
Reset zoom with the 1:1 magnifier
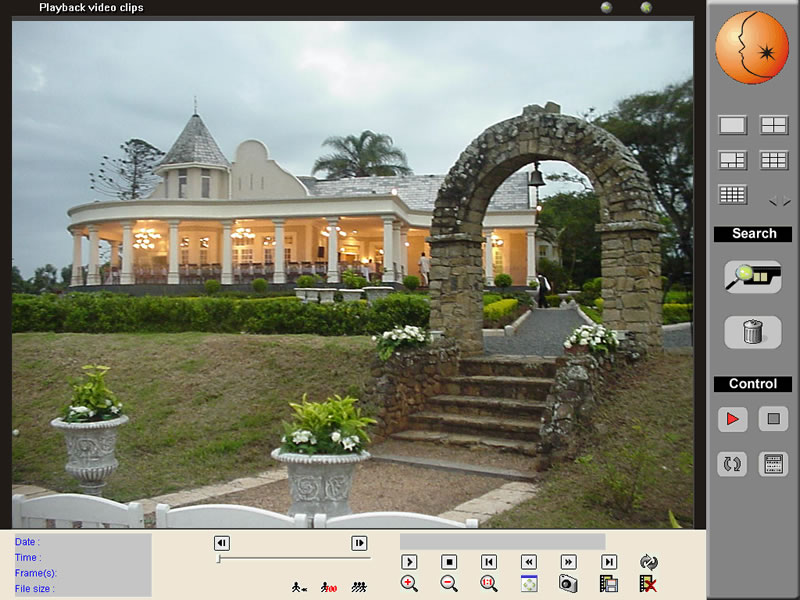click(489, 584)
